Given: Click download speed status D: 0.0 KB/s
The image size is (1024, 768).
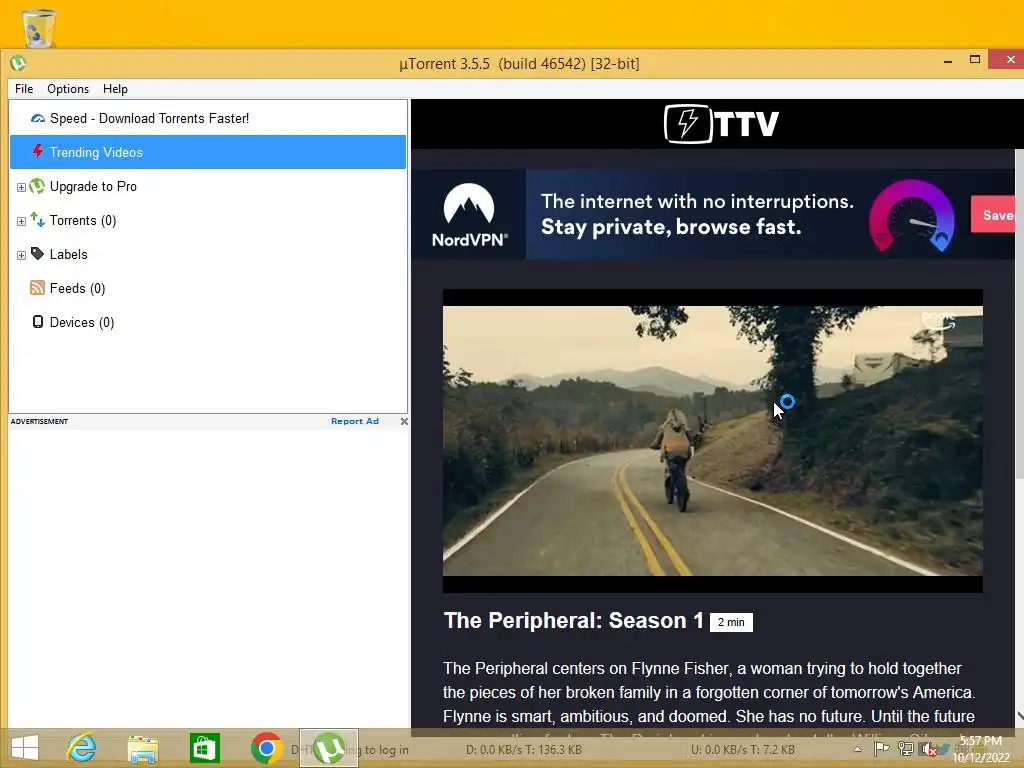Looking at the screenshot, I should click(x=524, y=750).
